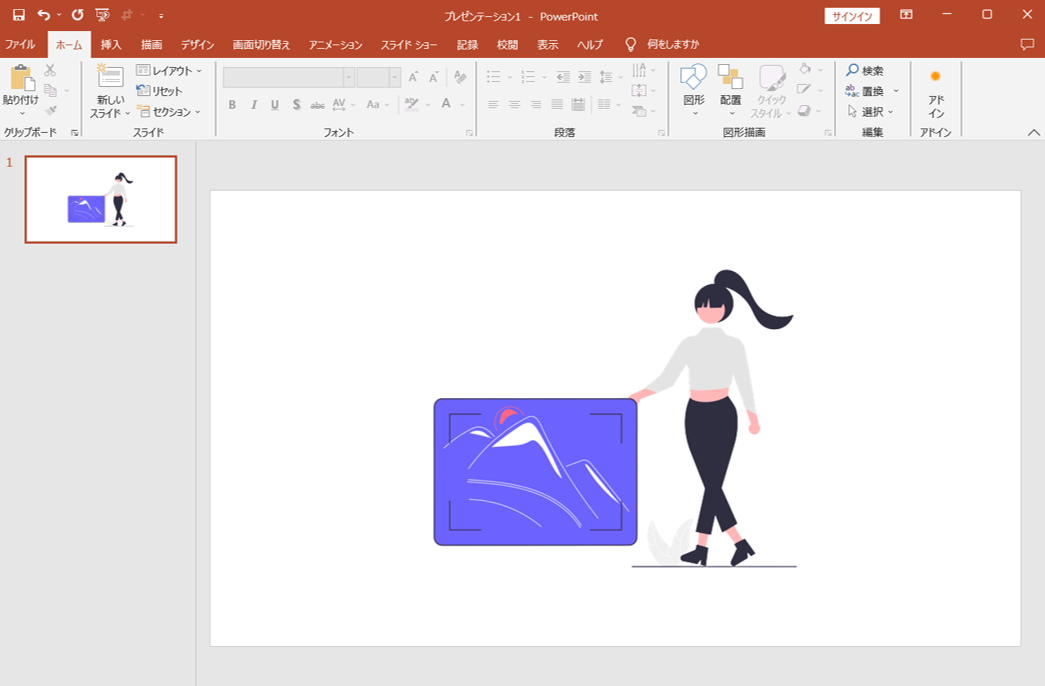Click the アドイン add-ins icon

[935, 90]
